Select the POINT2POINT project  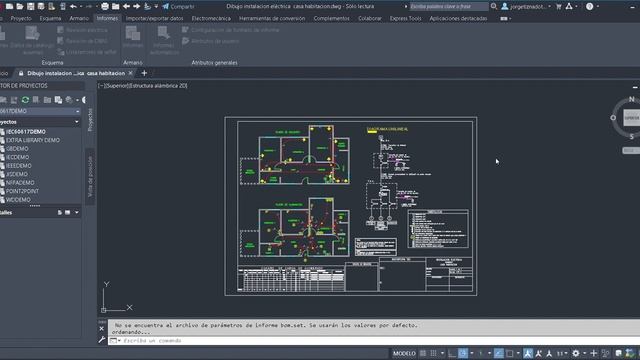click(x=22, y=191)
